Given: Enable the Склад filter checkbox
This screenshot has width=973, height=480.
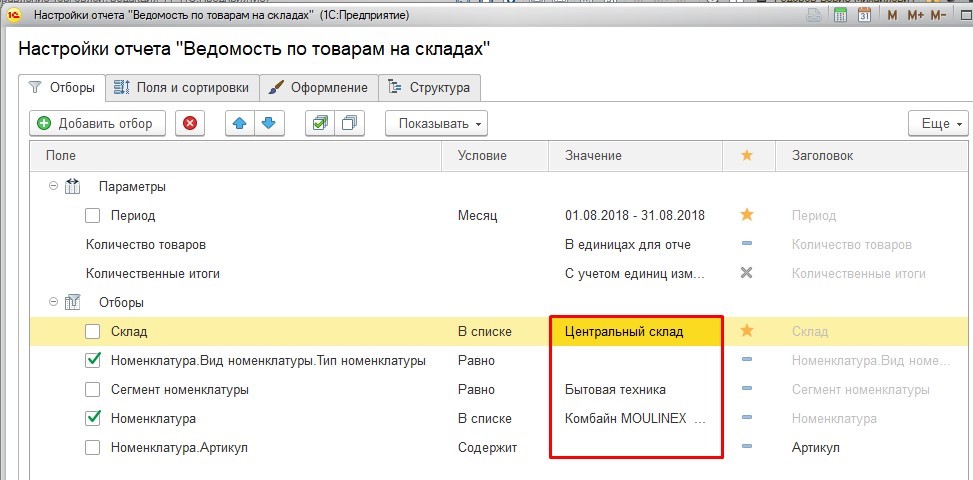Looking at the screenshot, I should pyautogui.click(x=93, y=331).
